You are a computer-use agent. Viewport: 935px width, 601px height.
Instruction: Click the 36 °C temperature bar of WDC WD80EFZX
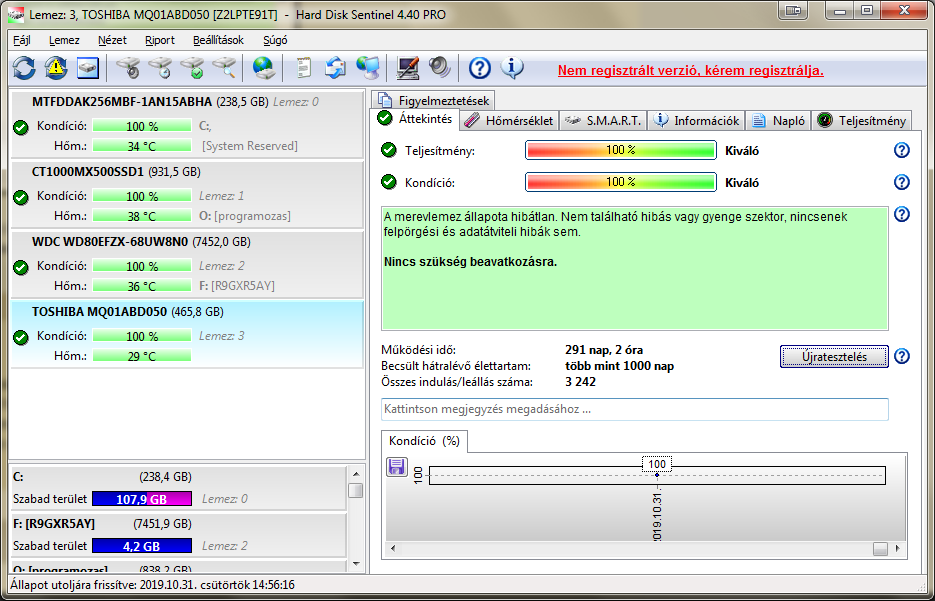pos(142,286)
